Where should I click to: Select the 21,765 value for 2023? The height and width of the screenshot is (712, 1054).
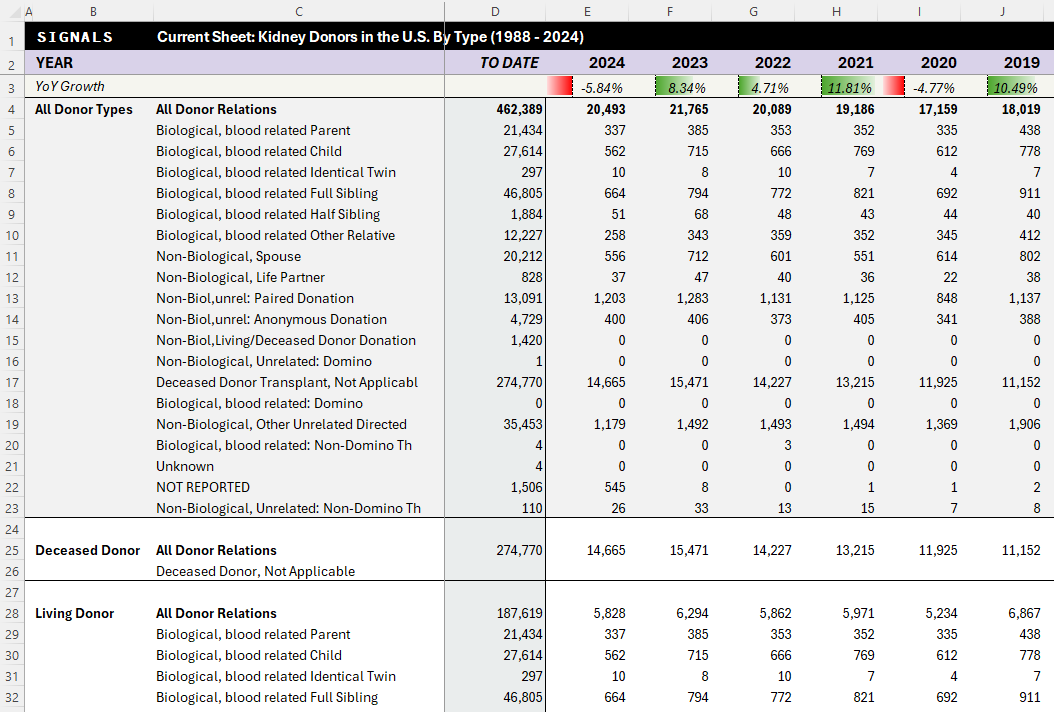689,110
